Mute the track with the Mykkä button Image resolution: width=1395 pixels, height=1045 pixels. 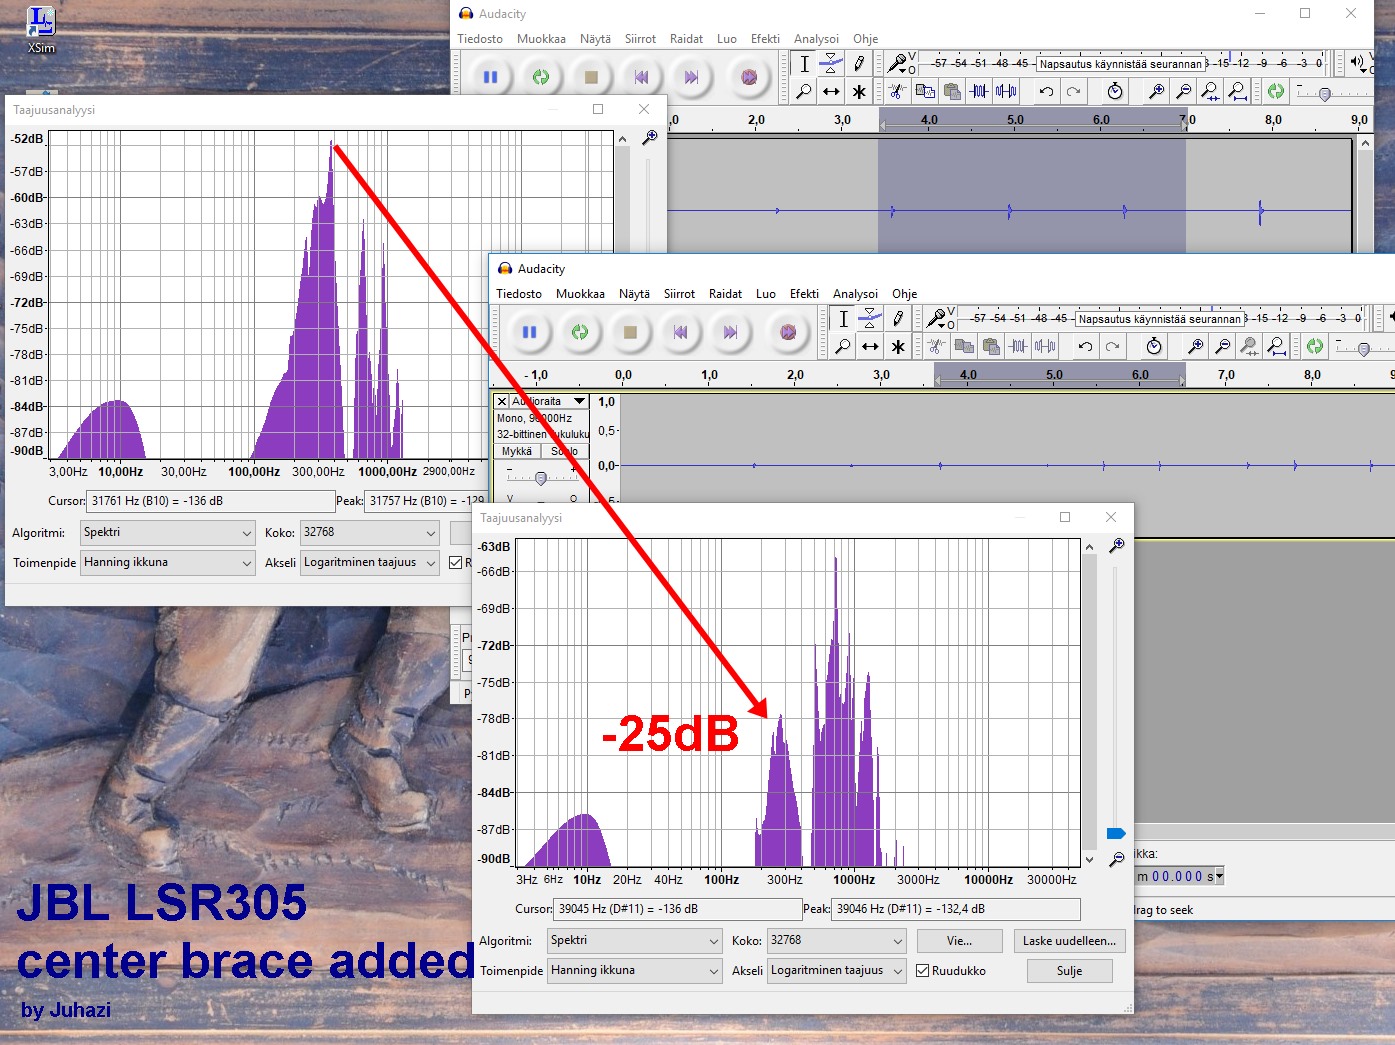pyautogui.click(x=517, y=451)
